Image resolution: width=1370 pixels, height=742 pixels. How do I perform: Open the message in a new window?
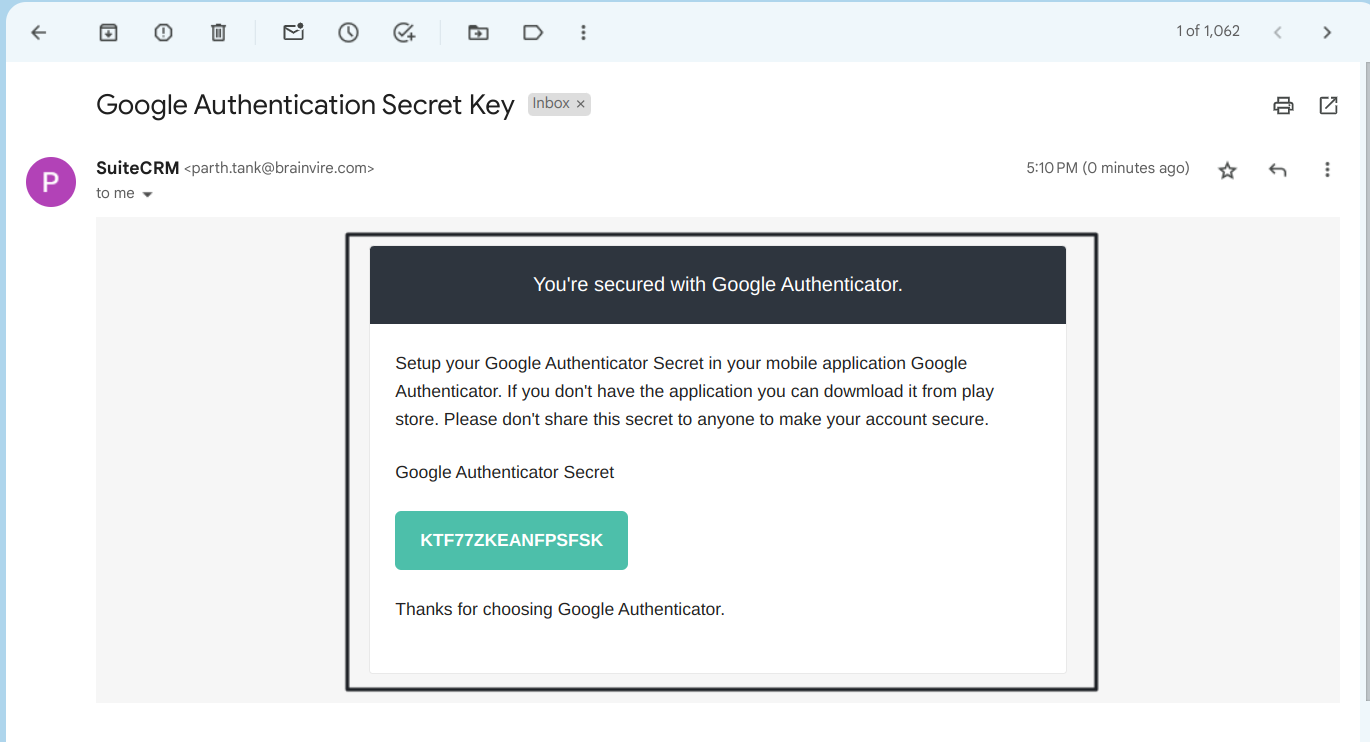pos(1328,104)
